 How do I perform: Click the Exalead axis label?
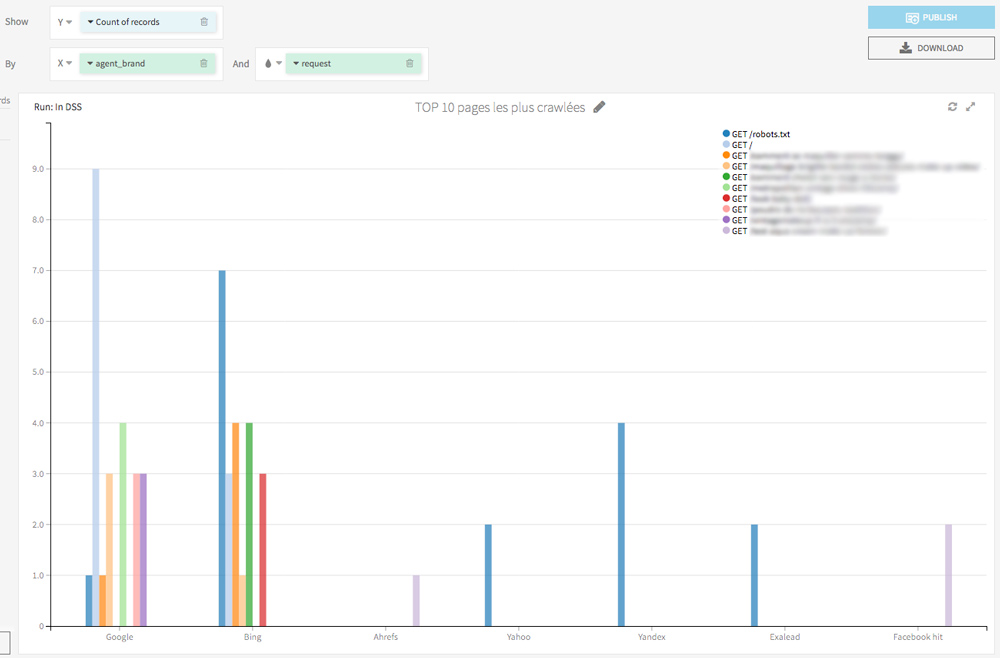(784, 637)
